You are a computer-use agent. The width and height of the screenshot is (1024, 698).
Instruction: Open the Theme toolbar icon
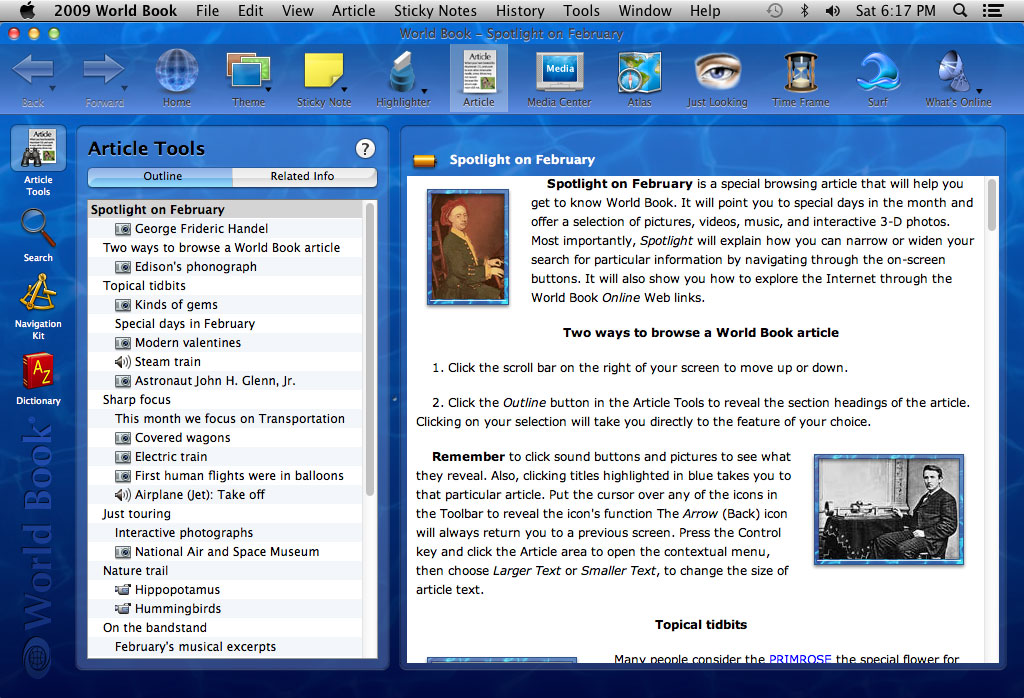tap(248, 71)
